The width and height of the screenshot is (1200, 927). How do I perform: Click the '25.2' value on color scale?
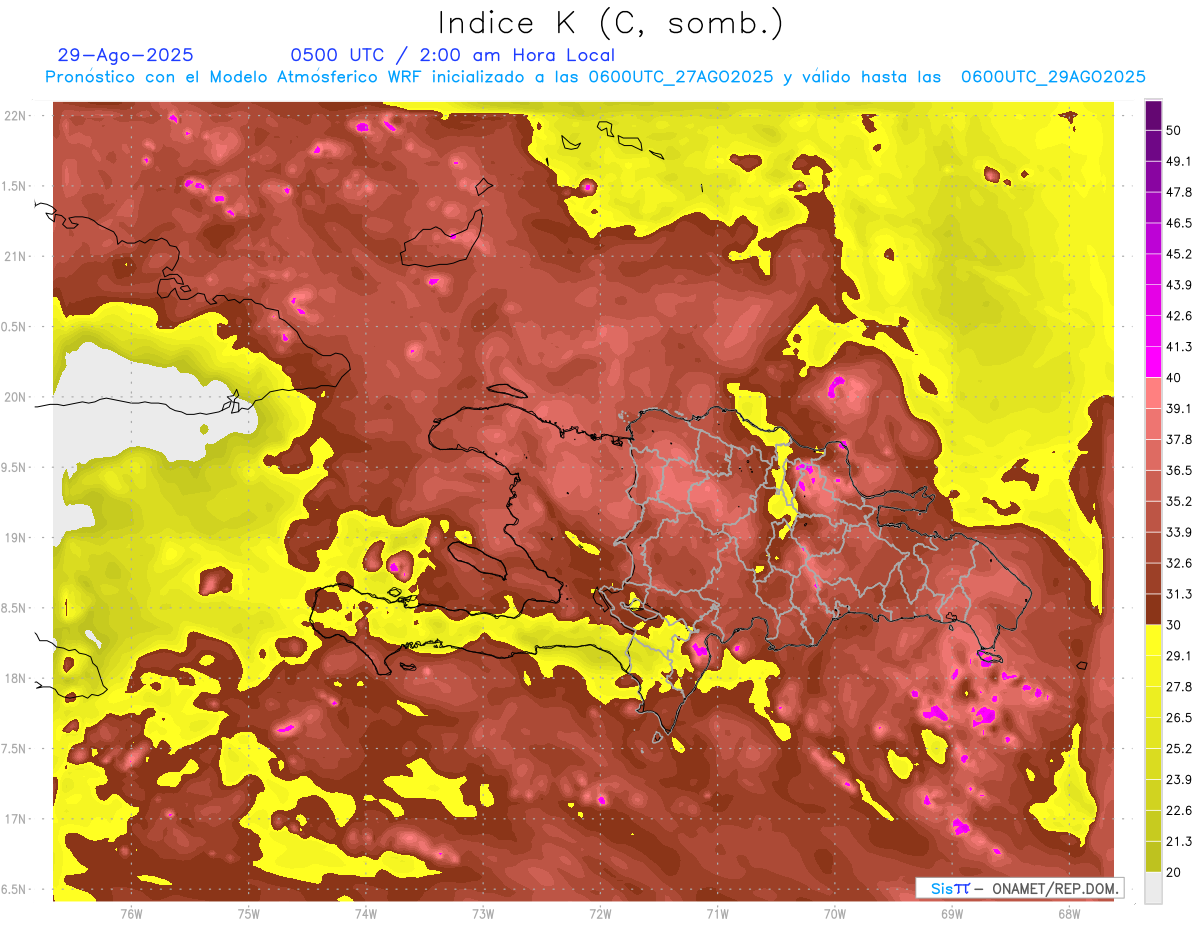(x=1178, y=749)
